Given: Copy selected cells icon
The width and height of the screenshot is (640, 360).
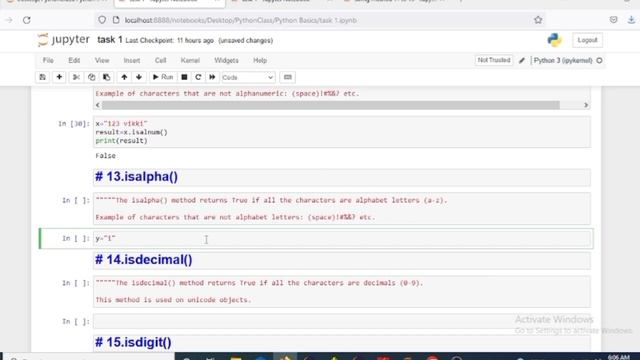Looking at the screenshot, I should (91, 77).
